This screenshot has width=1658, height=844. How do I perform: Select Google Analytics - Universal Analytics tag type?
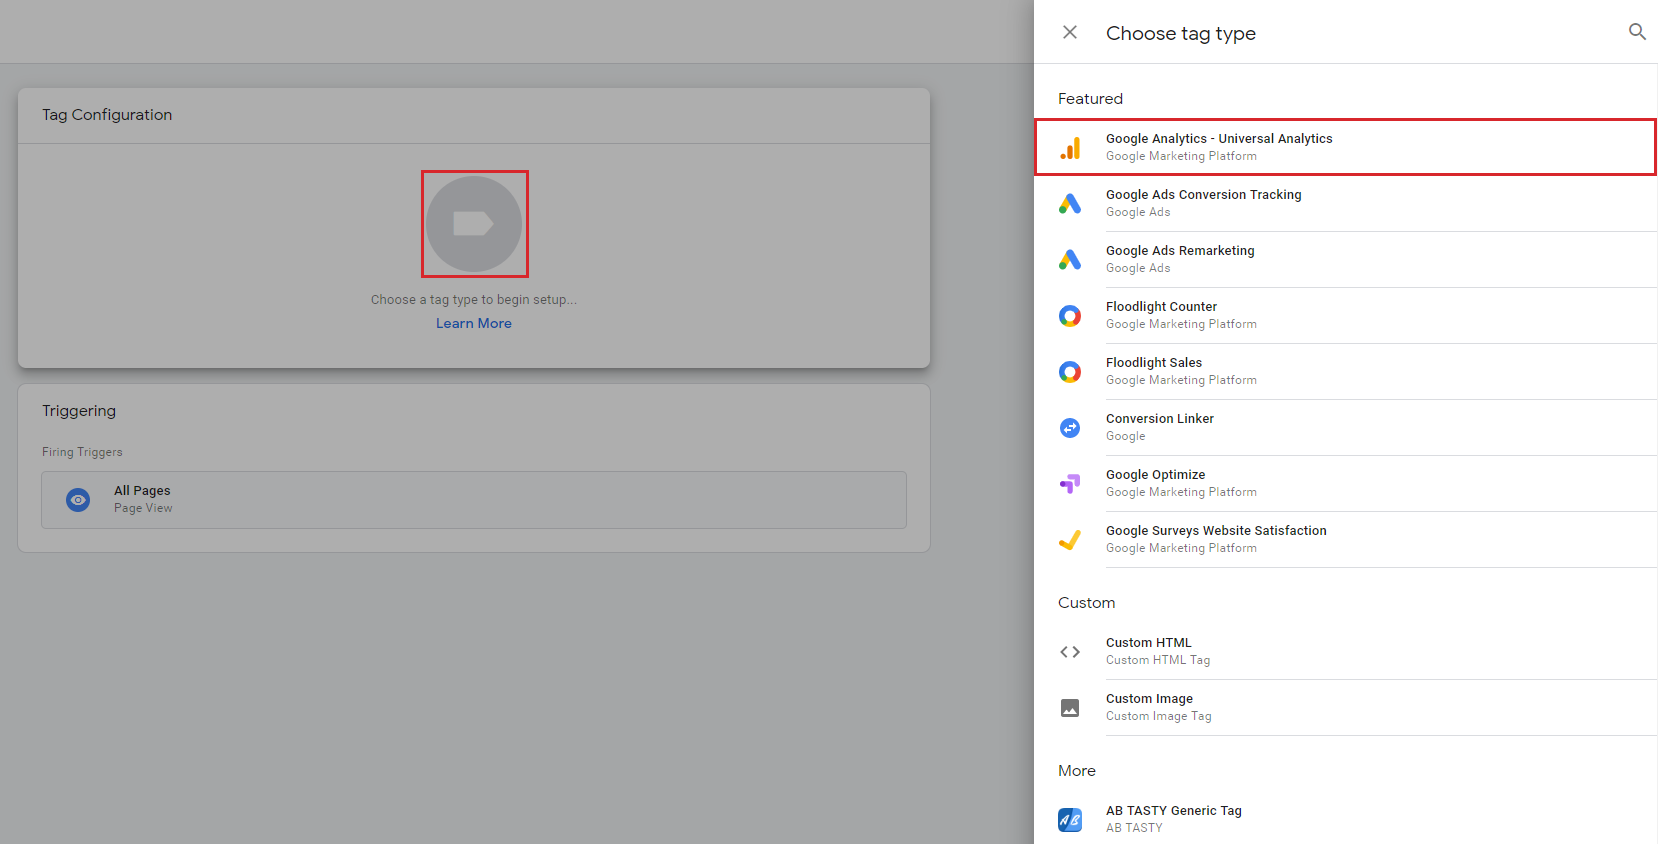(x=1345, y=147)
